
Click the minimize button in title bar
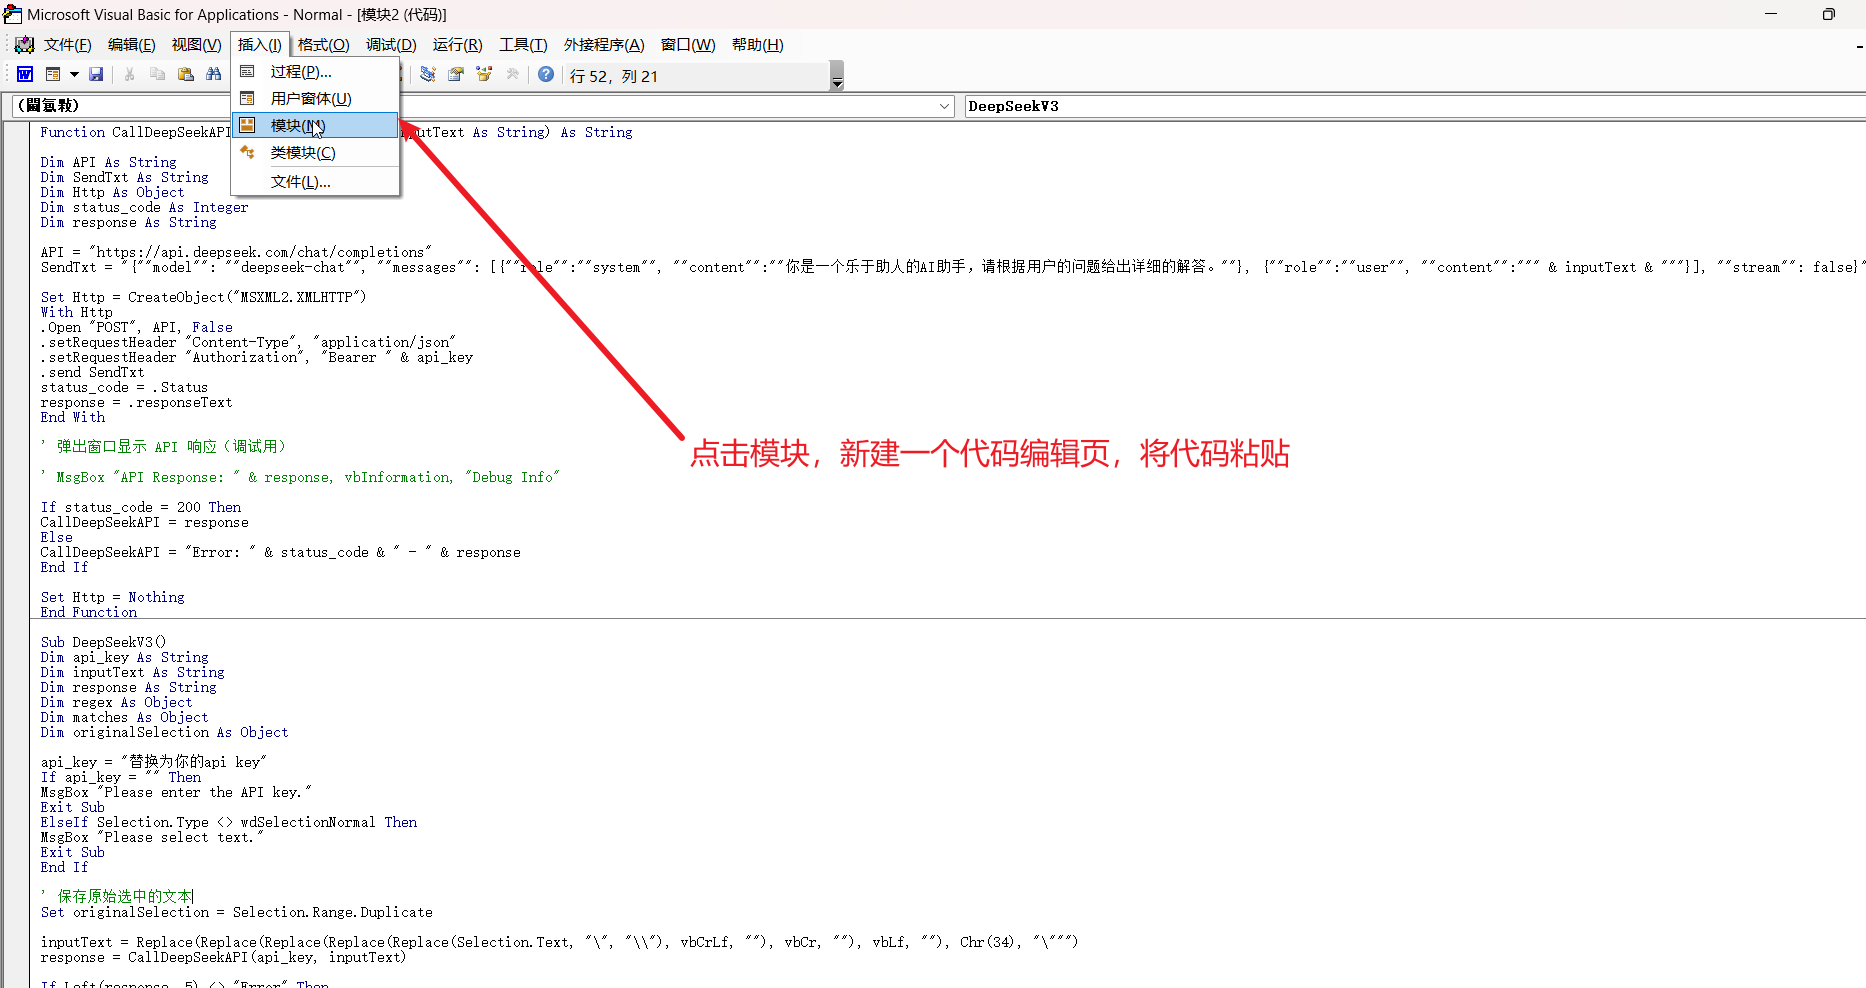[x=1771, y=14]
